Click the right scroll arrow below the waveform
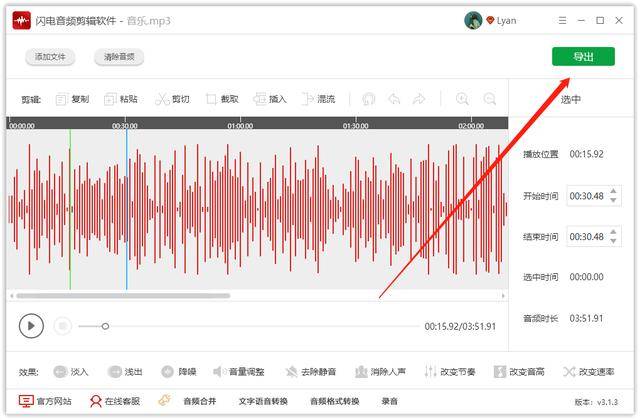Image resolution: width=640 pixels, height=420 pixels. coord(503,296)
